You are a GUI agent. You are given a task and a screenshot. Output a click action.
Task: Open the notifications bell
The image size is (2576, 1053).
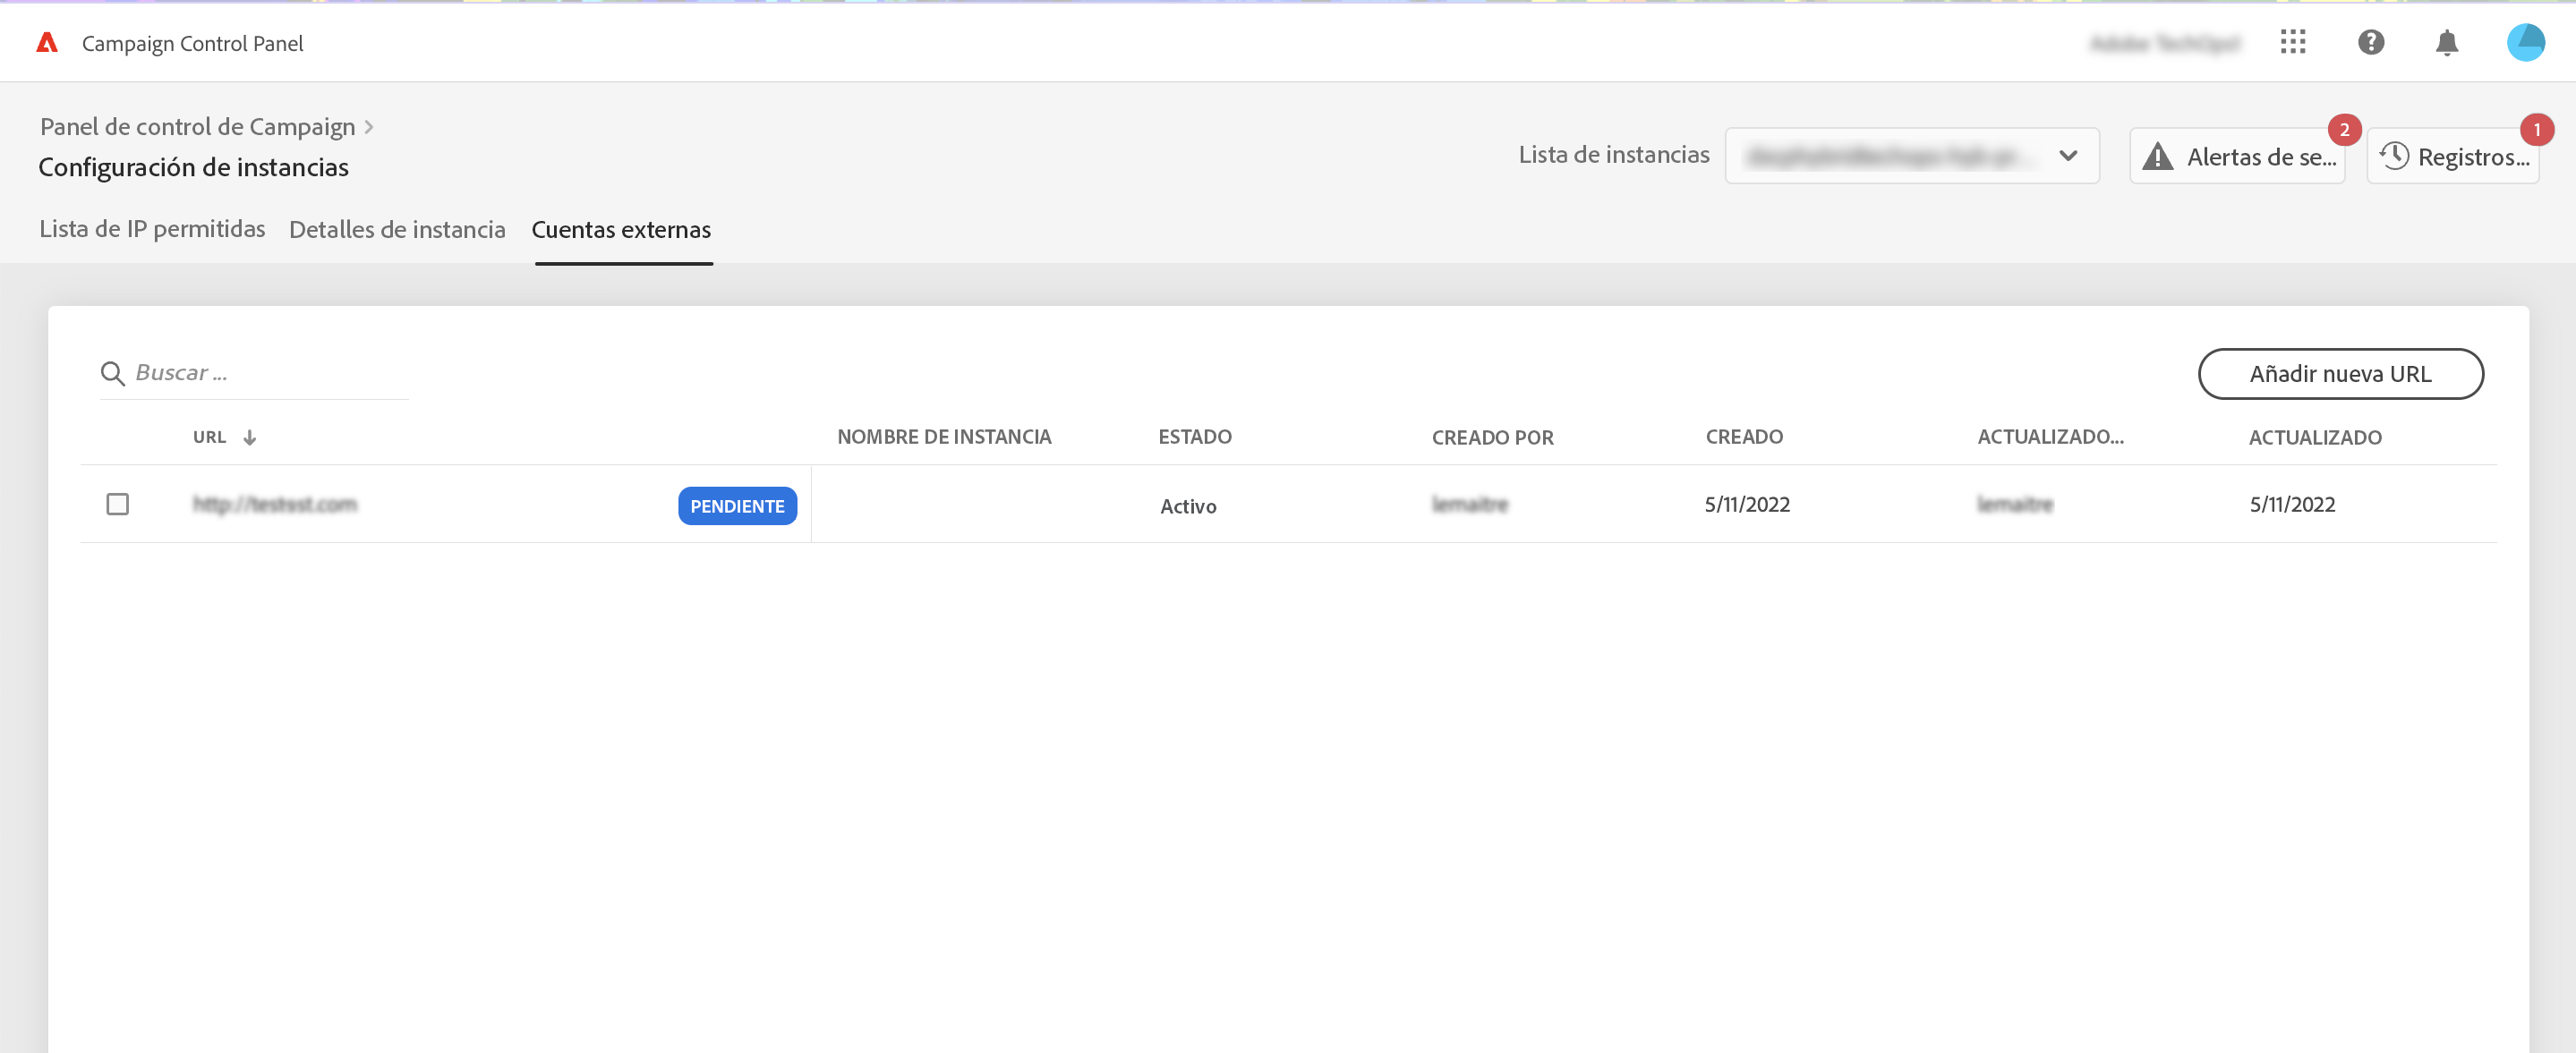point(2446,42)
